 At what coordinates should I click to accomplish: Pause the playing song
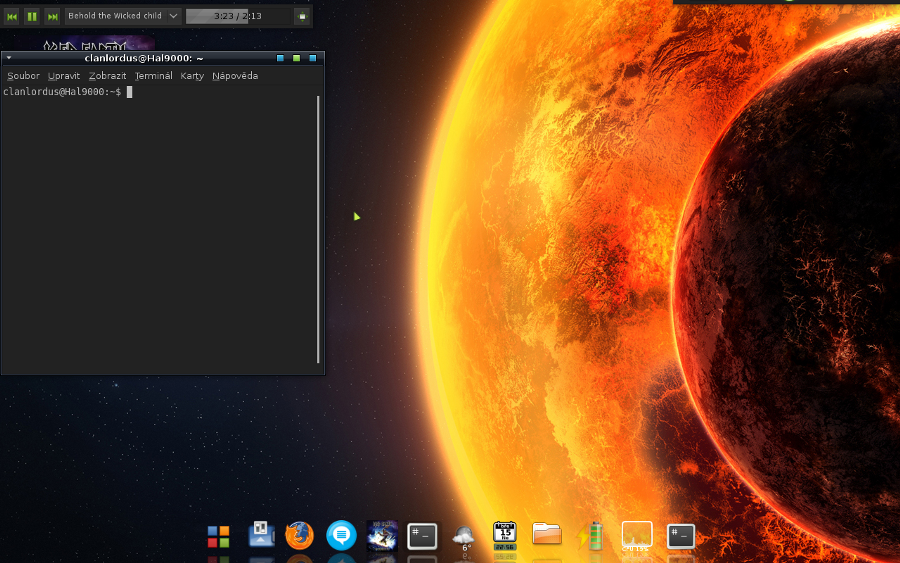tap(32, 17)
